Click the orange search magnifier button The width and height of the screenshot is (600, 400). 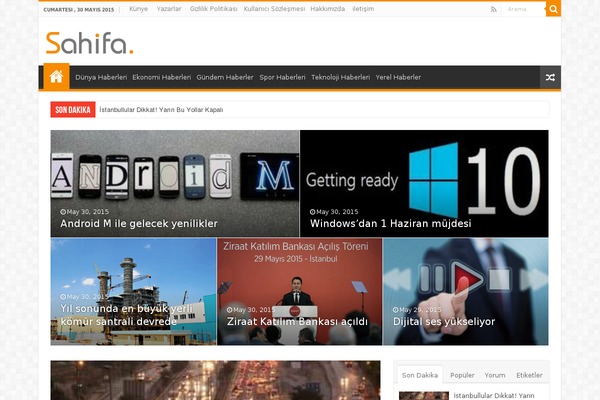(553, 9)
